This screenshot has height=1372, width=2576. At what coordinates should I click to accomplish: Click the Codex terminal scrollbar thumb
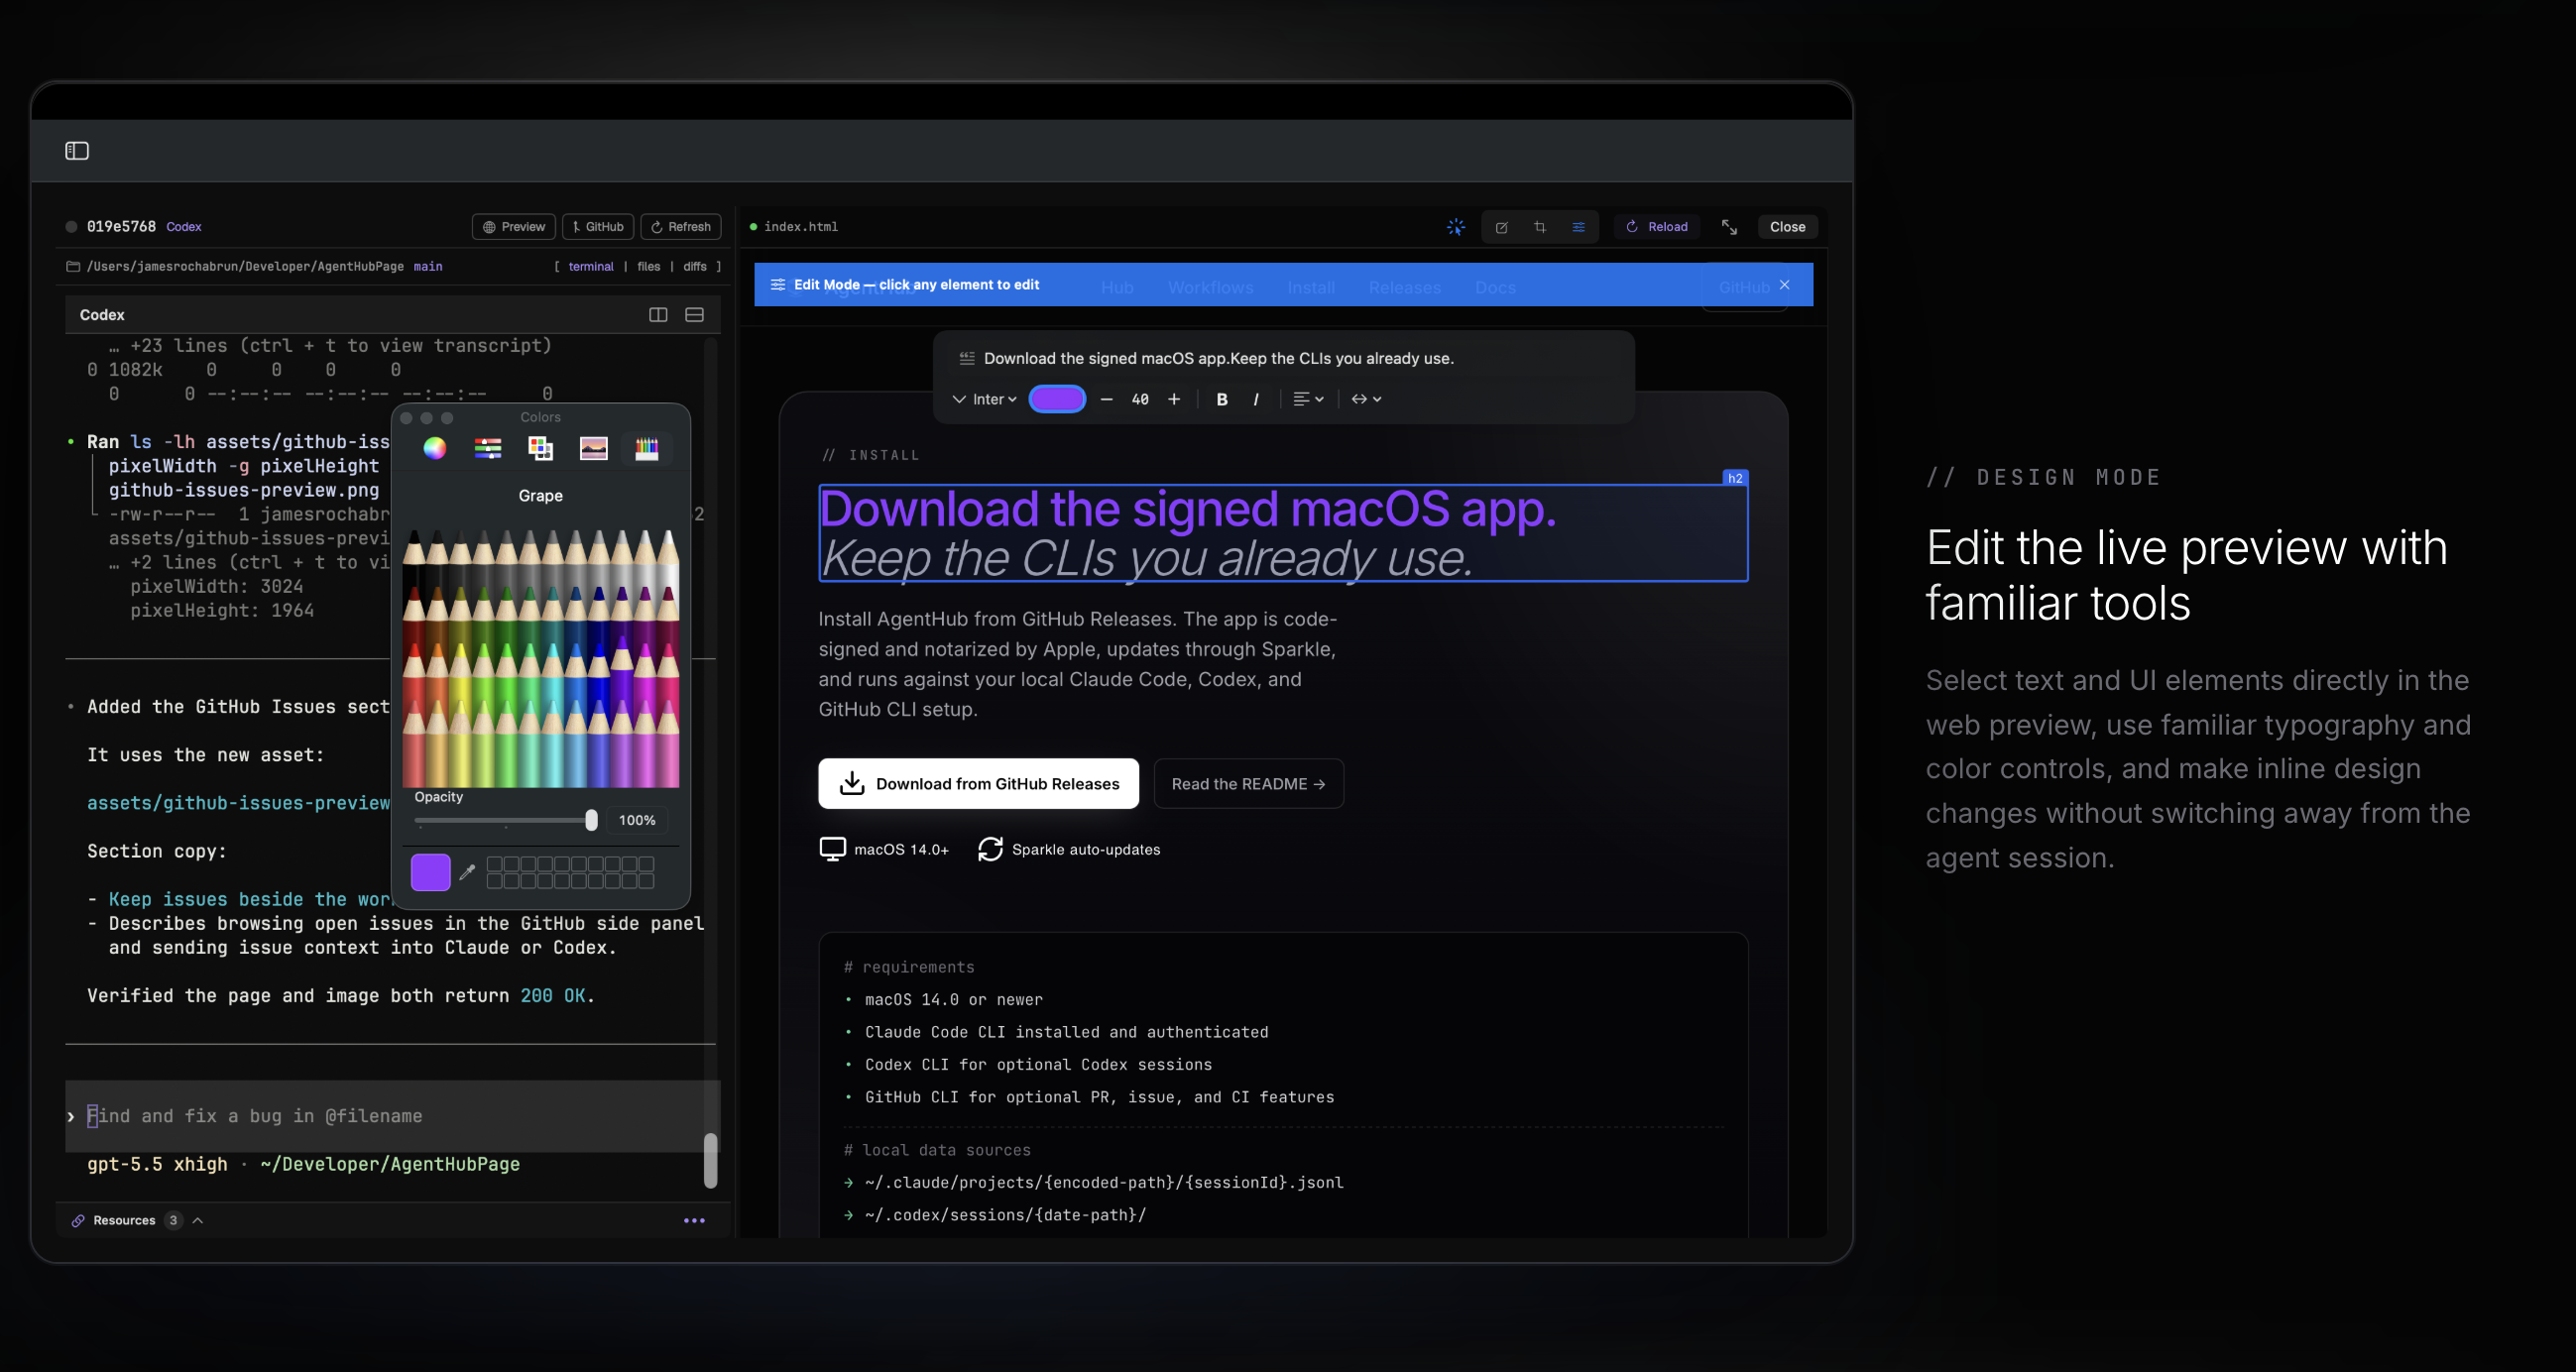pyautogui.click(x=710, y=1160)
